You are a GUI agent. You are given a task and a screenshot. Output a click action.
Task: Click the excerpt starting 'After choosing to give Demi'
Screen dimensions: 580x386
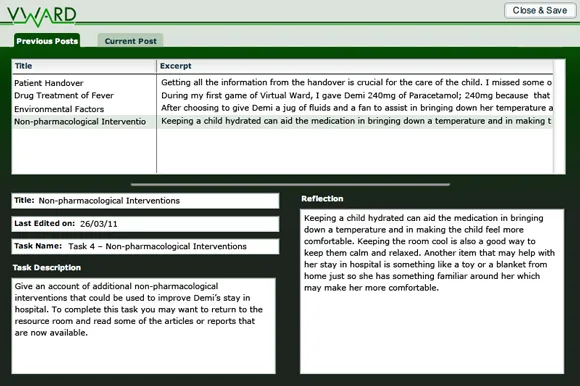pos(357,108)
